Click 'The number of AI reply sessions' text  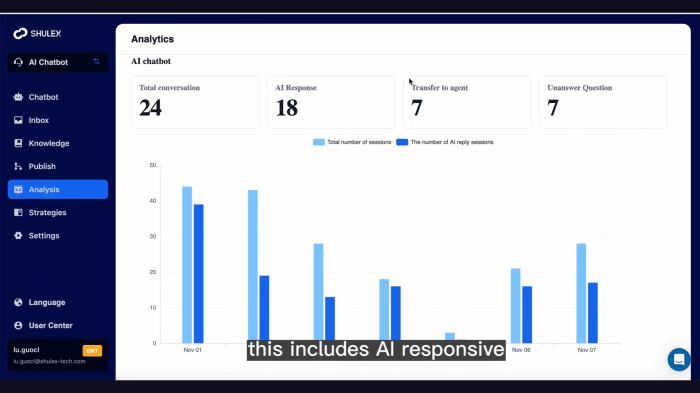452,142
